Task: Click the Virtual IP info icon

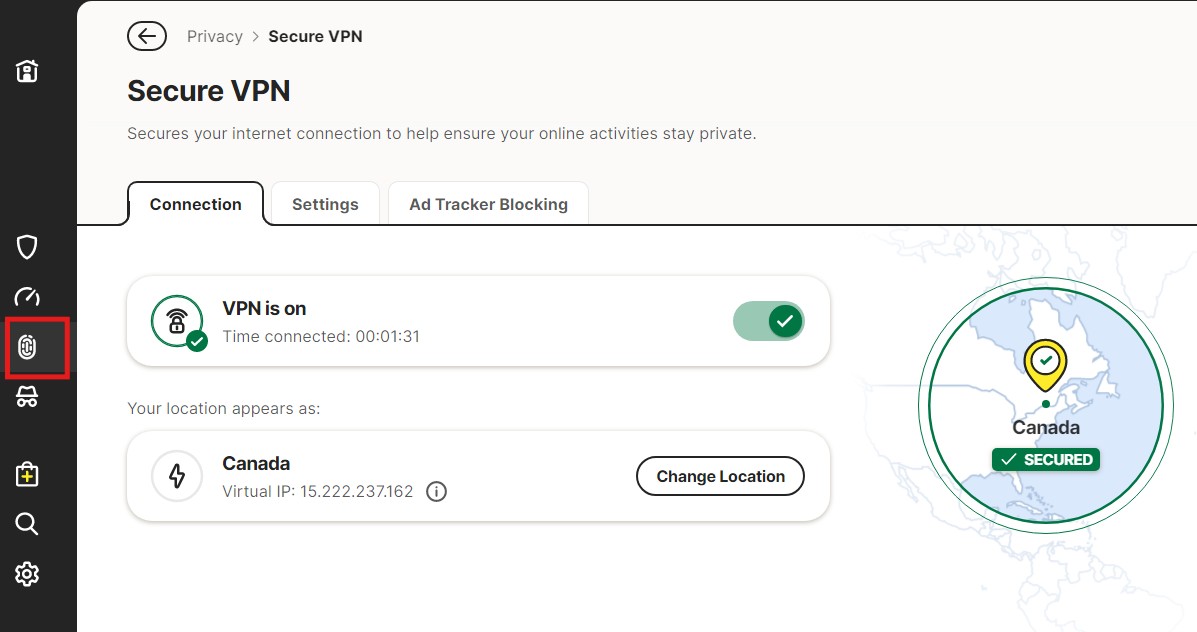Action: (436, 492)
